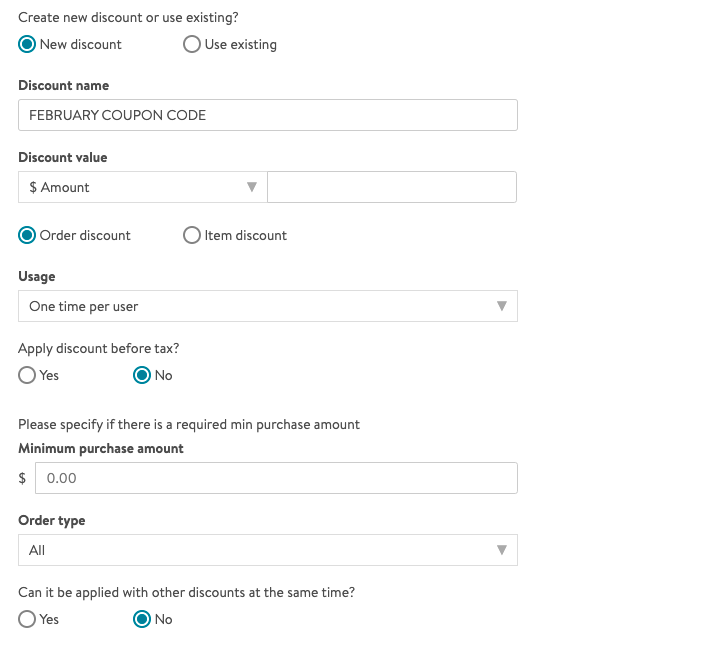This screenshot has width=720, height=648.
Task: Choose Yes for combining with other discounts
Action: [28, 619]
